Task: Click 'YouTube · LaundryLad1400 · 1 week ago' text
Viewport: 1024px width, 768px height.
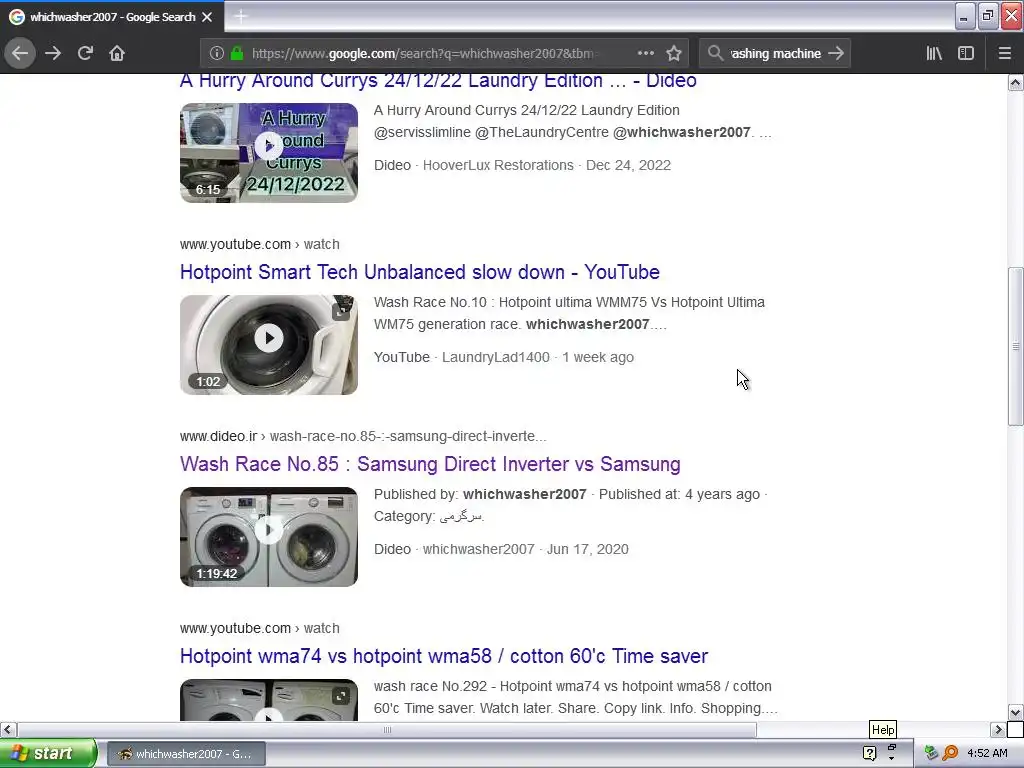Action: tap(504, 357)
